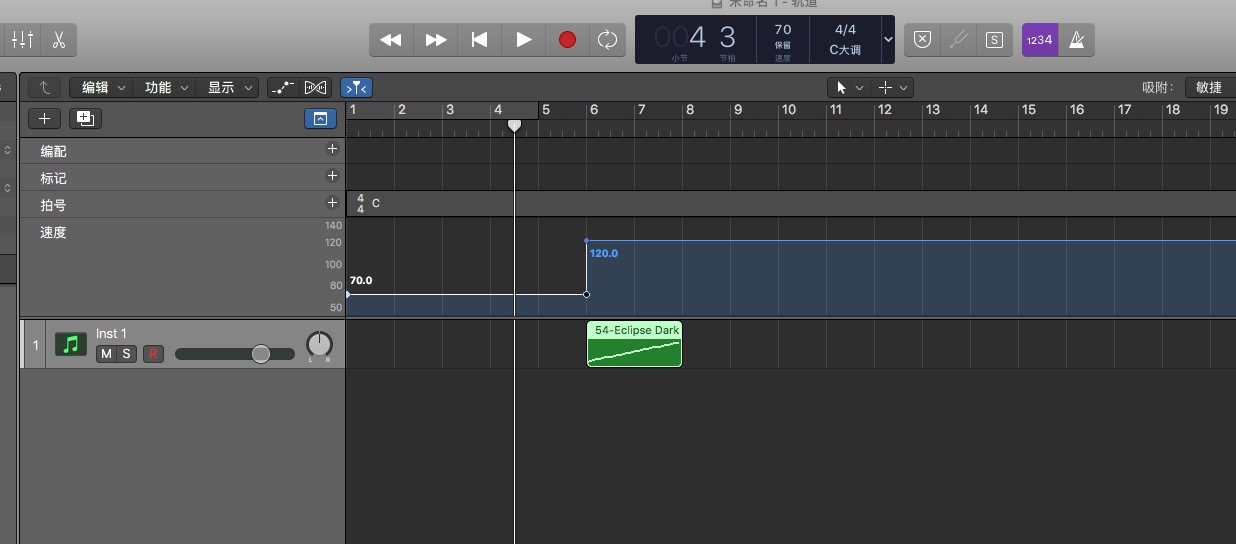Click the 4/4 C signature entry in the signature track

pyautogui.click(x=368, y=203)
